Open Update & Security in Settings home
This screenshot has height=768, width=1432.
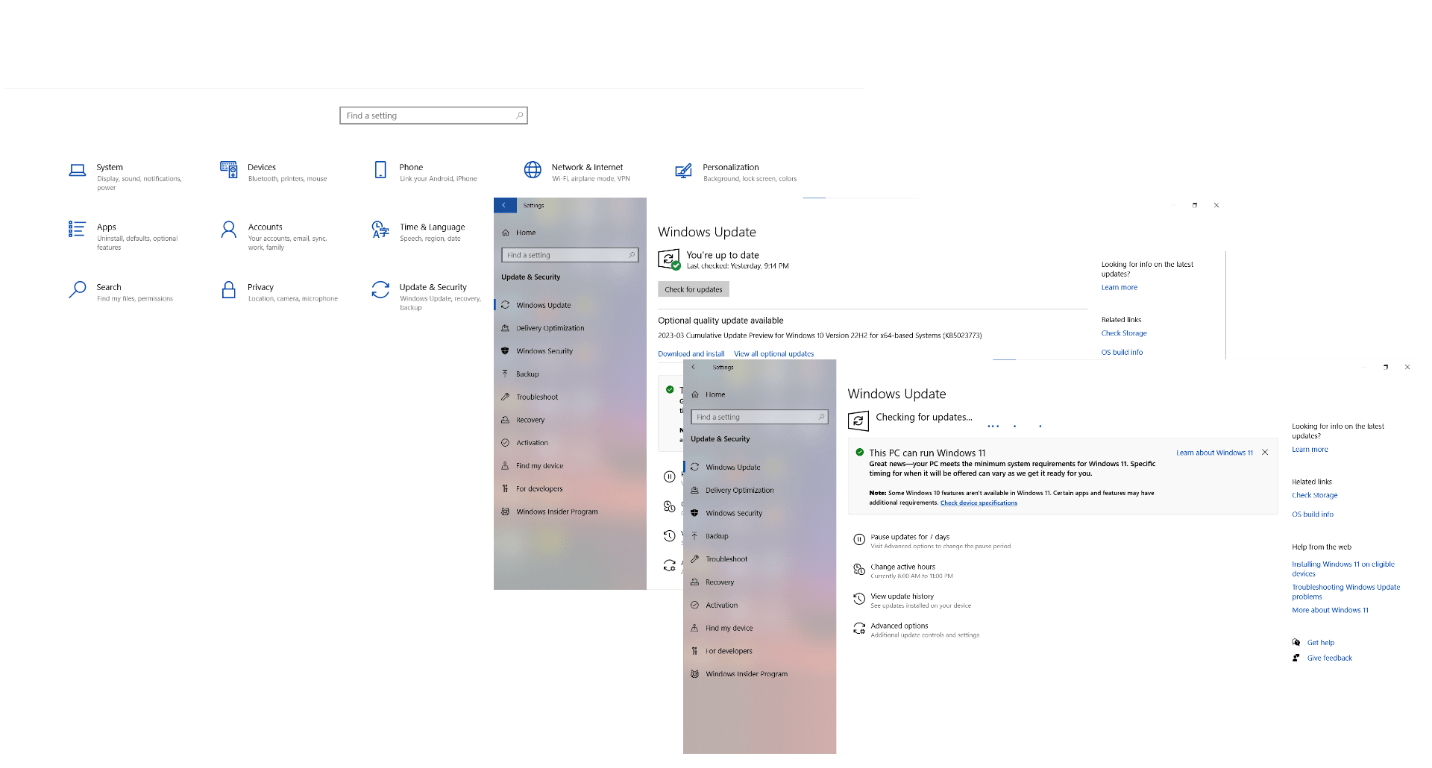(x=426, y=296)
